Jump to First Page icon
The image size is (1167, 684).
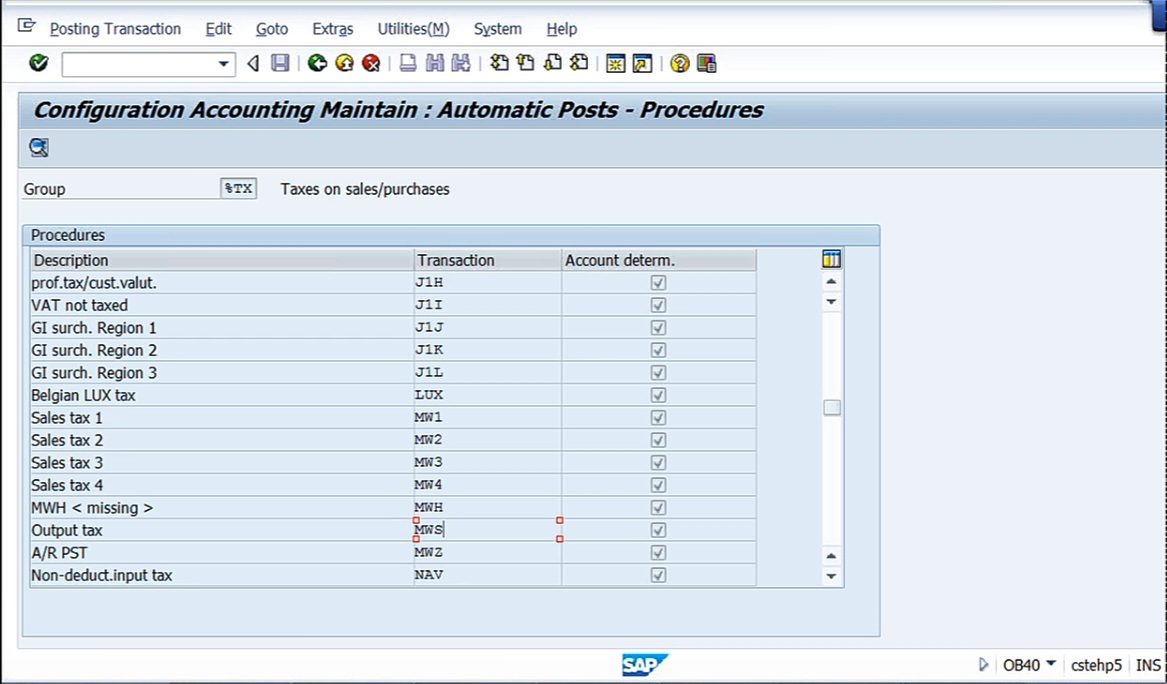tap(499, 63)
